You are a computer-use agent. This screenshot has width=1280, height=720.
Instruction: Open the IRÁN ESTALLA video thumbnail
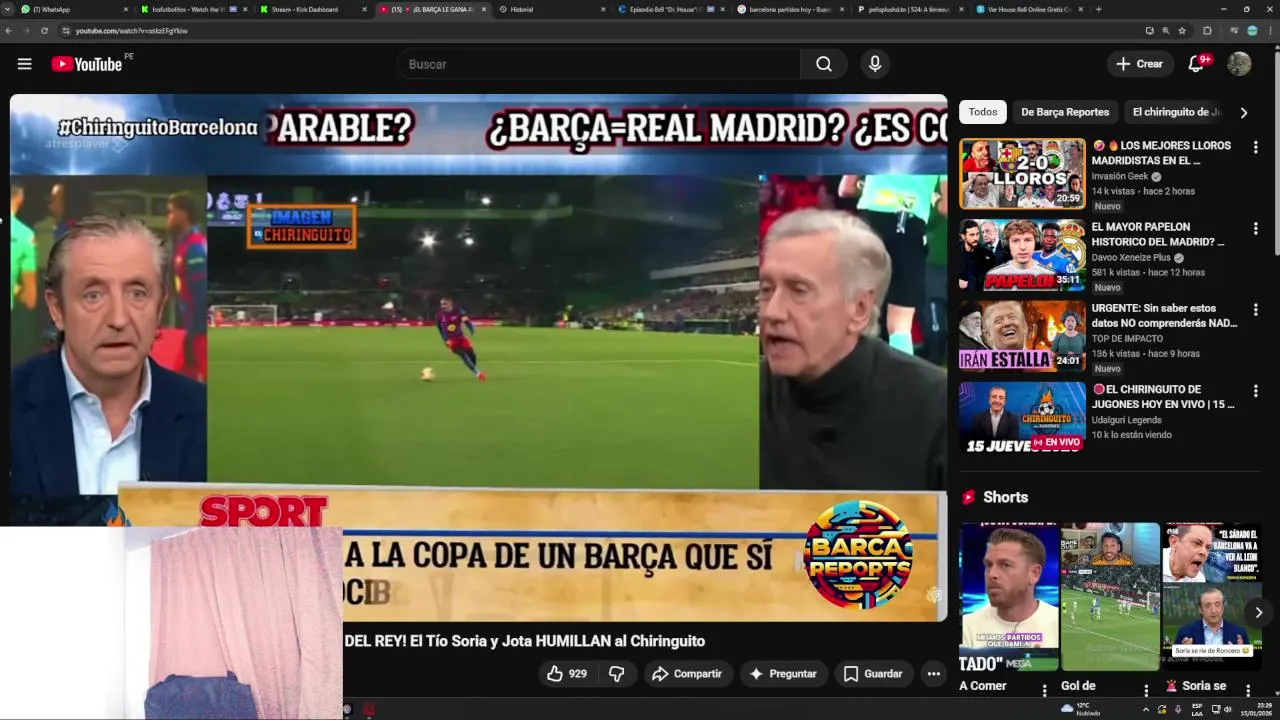1022,336
